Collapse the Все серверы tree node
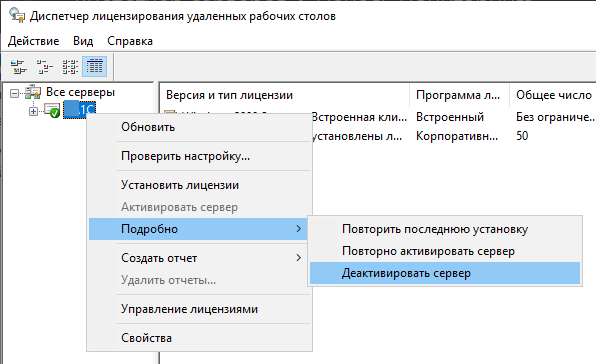The image size is (596, 364). click(x=14, y=93)
